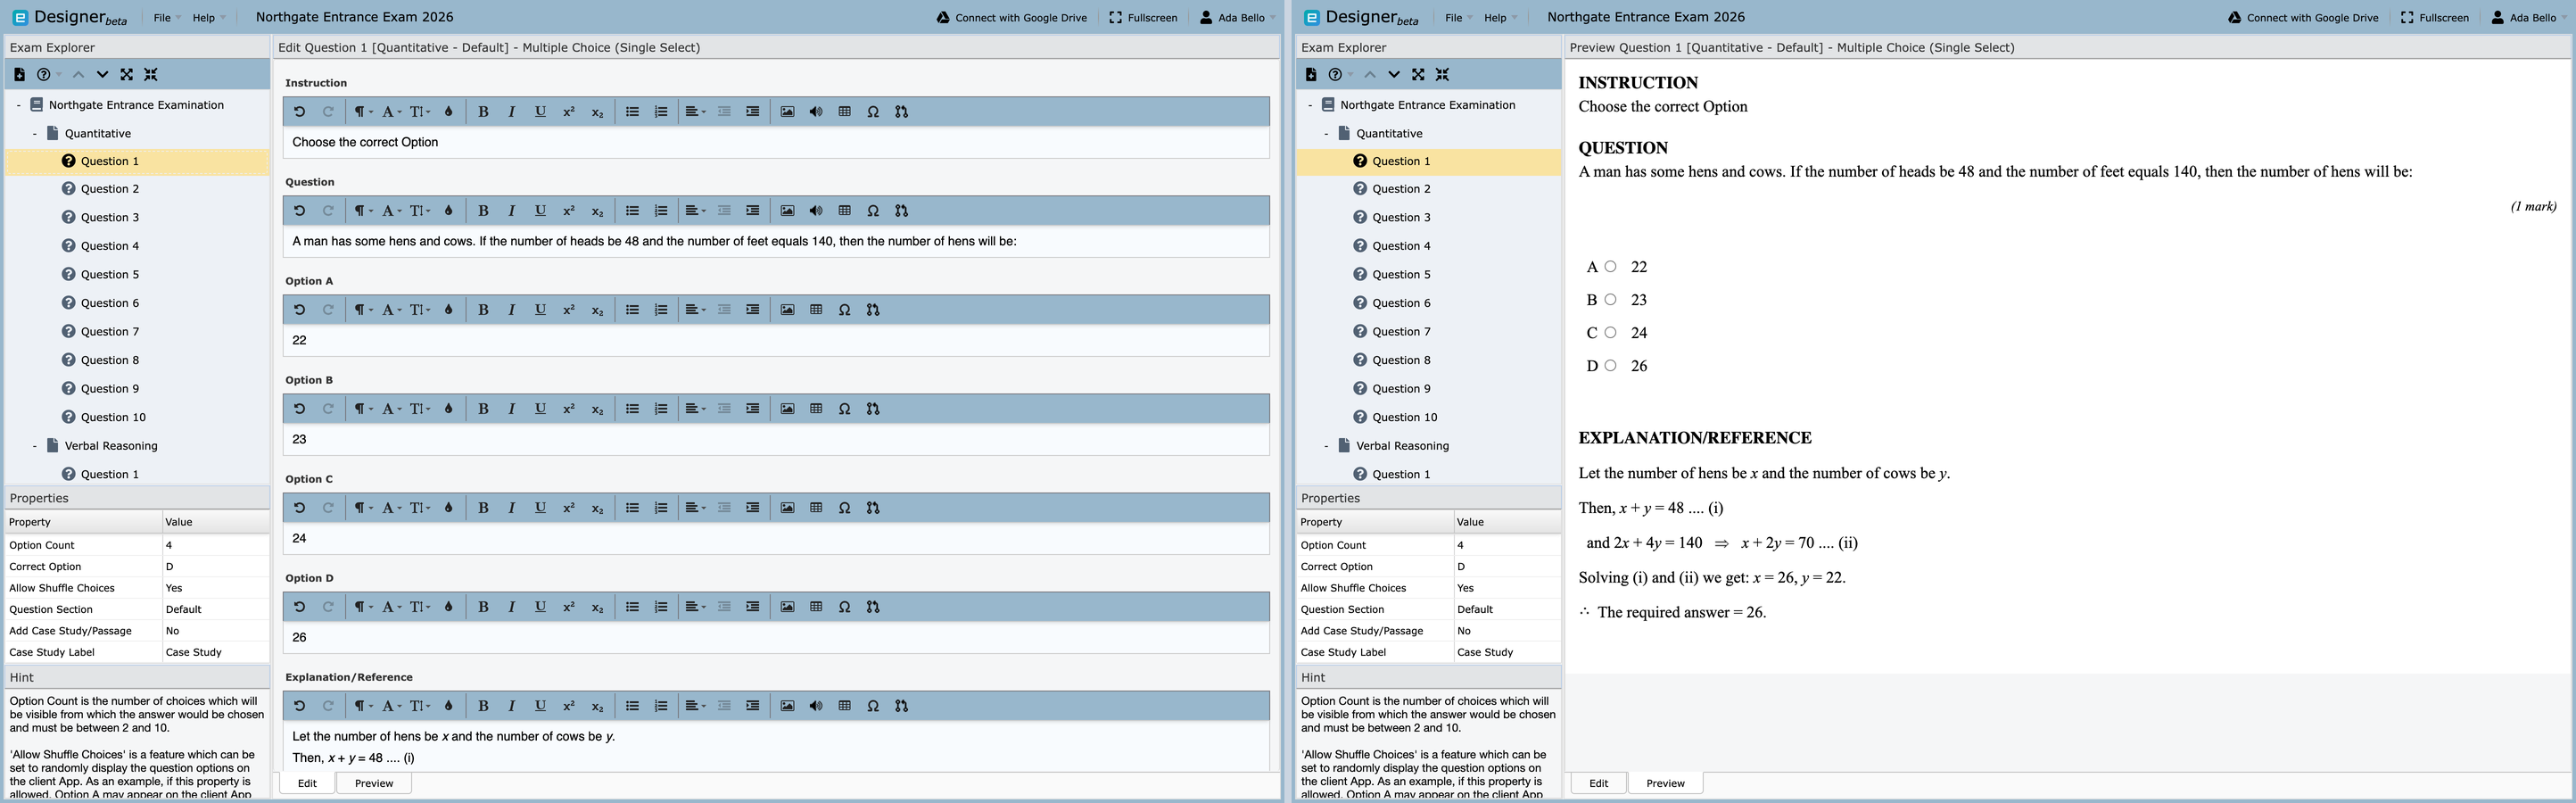The height and width of the screenshot is (803, 2576).
Task: Click Fullscreen in the left window header
Action: pyautogui.click(x=1143, y=17)
